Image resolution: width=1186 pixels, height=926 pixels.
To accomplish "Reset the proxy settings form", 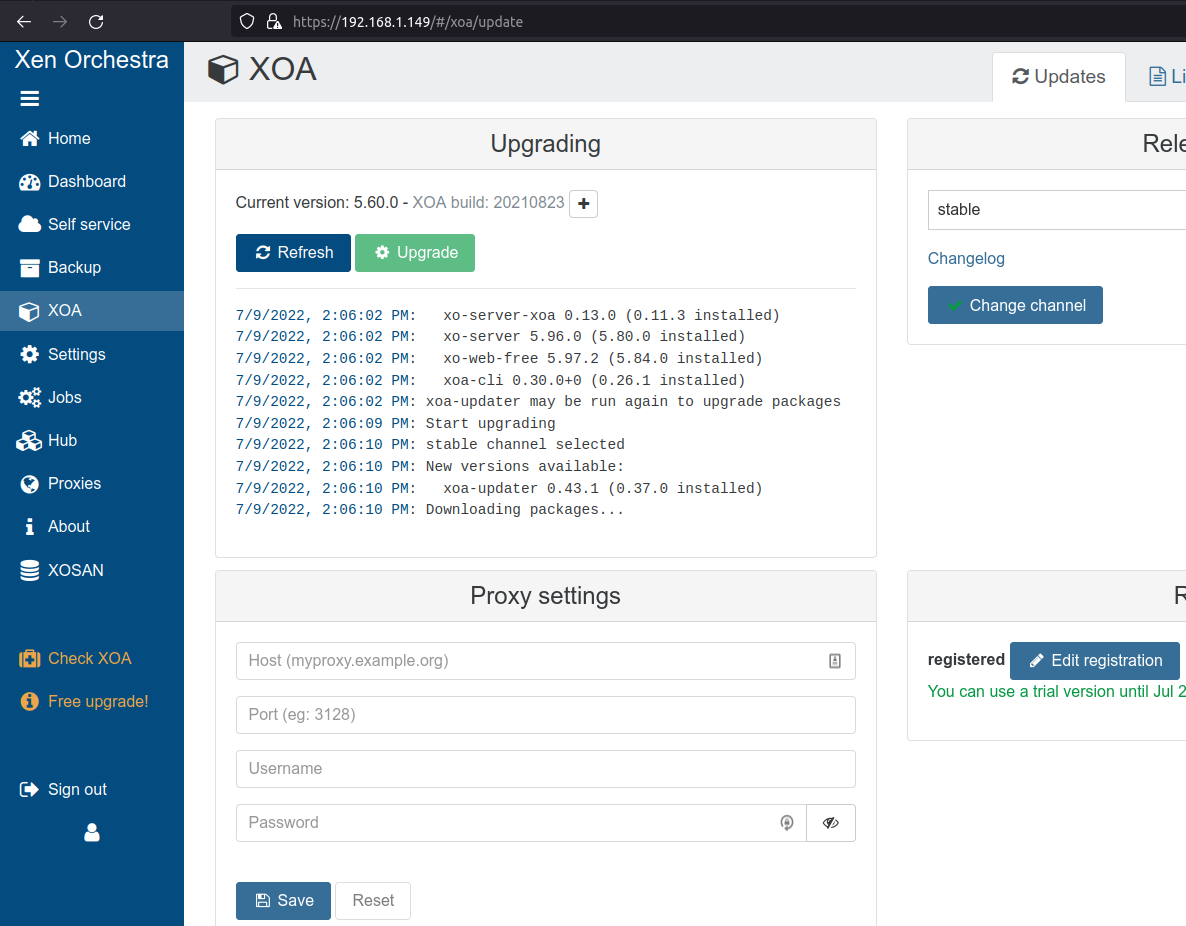I will [x=373, y=901].
